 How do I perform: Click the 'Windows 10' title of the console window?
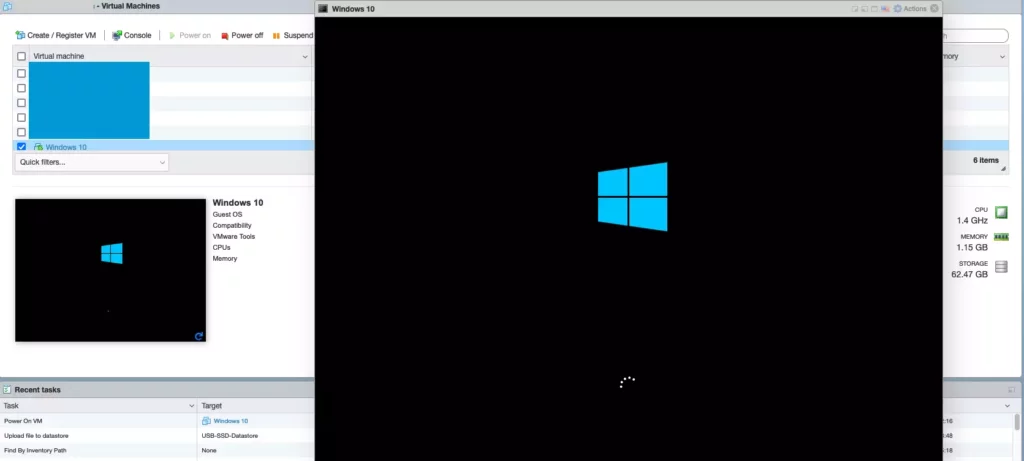point(353,8)
